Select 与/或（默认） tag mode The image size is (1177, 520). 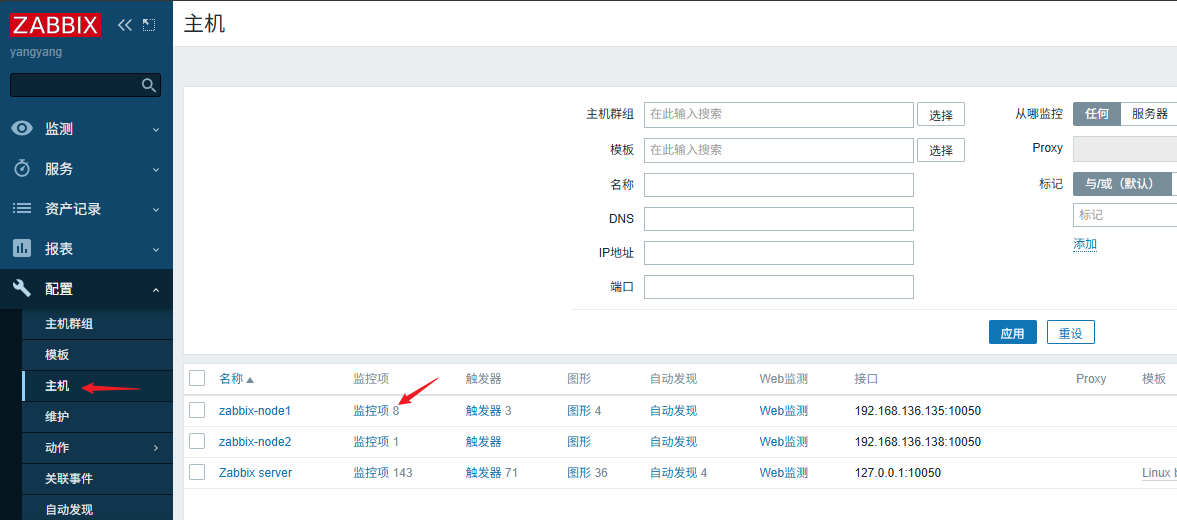(x=1122, y=184)
